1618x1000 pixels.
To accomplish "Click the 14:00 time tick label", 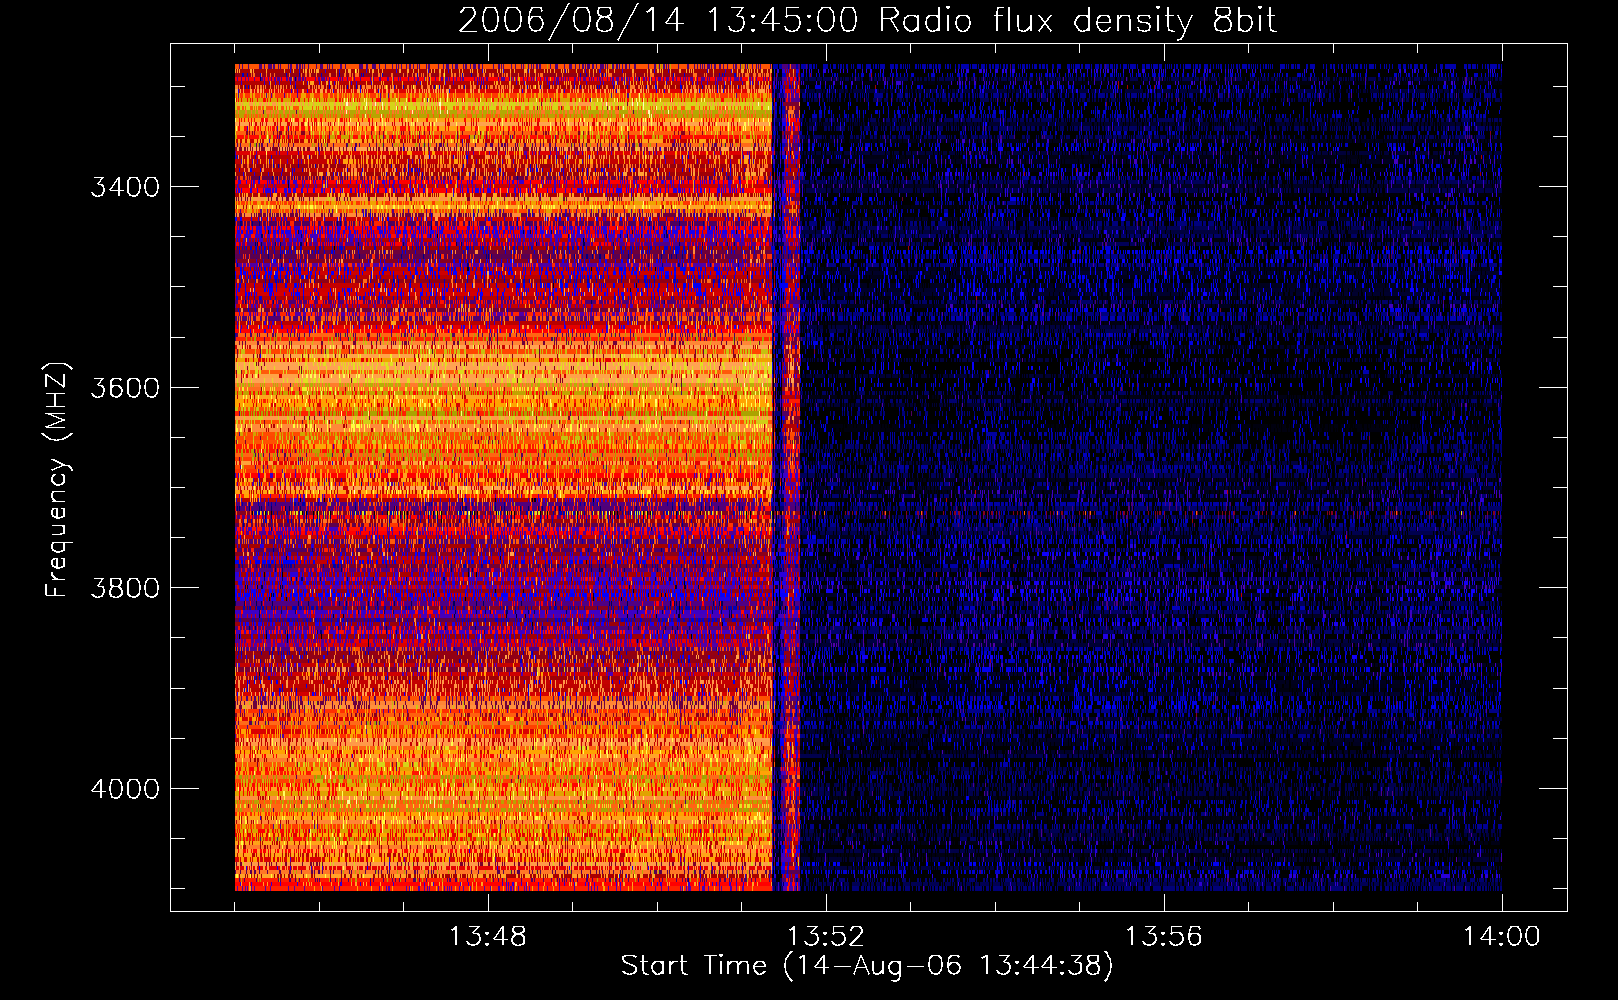I will click(1501, 937).
